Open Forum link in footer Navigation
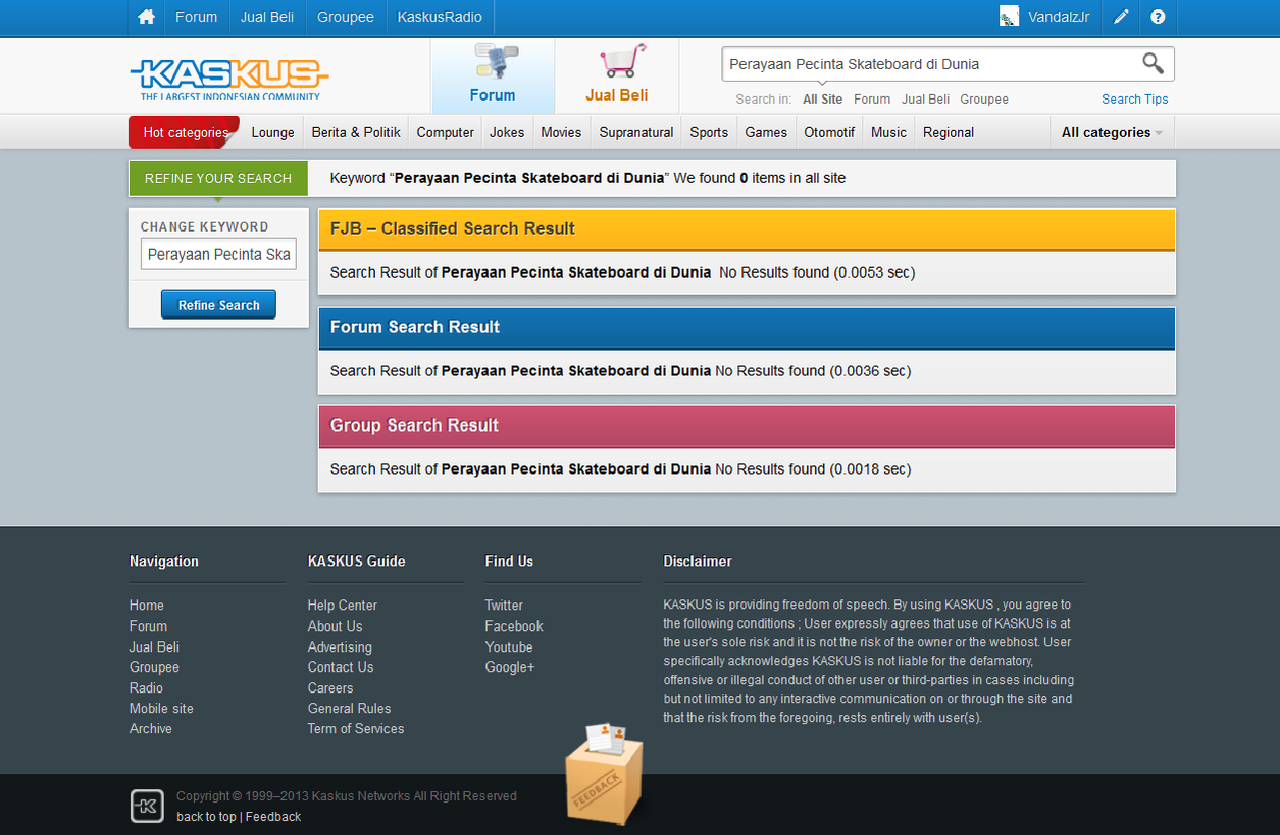Screen dimensions: 1280x835 pyautogui.click(x=148, y=626)
